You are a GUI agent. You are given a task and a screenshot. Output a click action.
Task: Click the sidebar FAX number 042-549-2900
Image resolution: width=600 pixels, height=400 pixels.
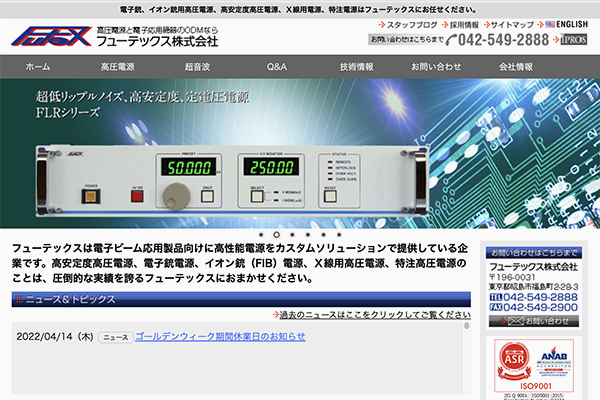(540, 307)
